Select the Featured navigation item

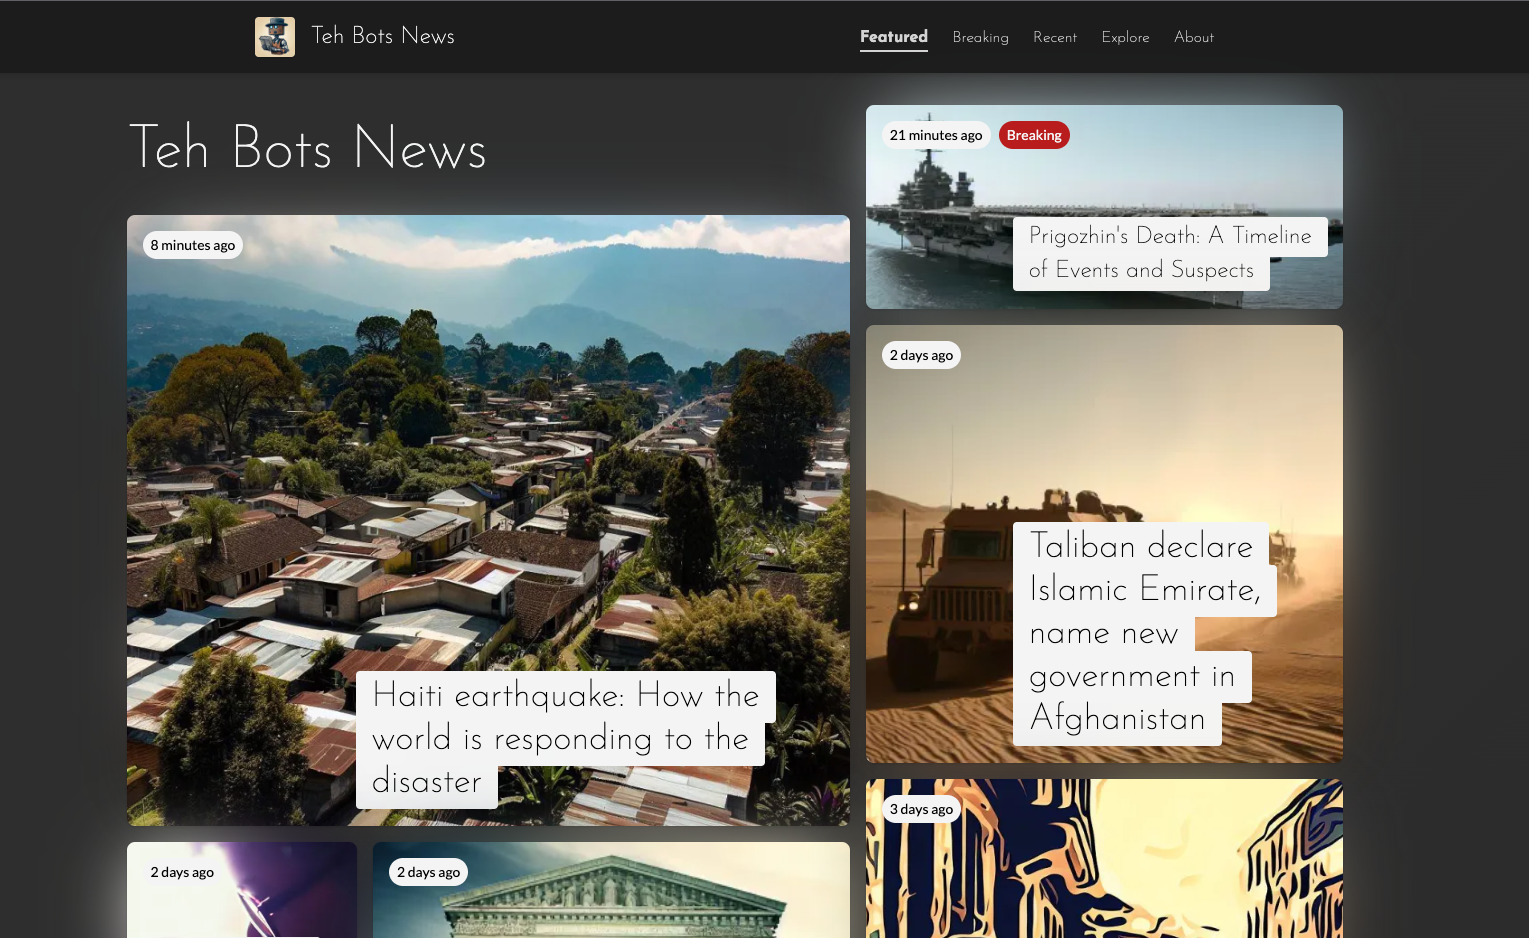coord(893,36)
